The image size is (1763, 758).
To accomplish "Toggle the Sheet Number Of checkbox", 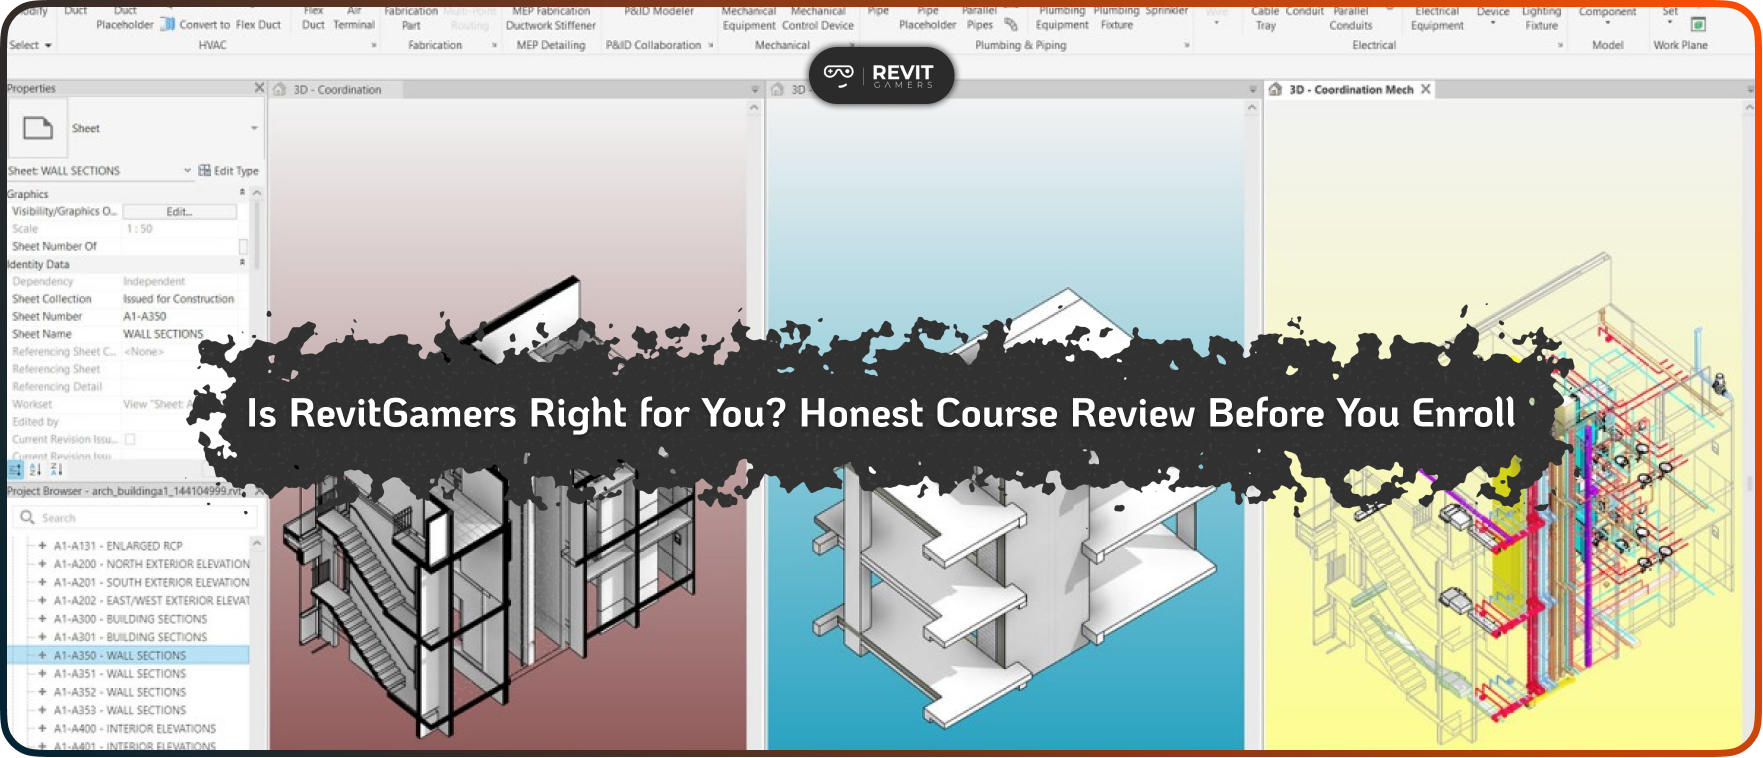I will [x=243, y=246].
